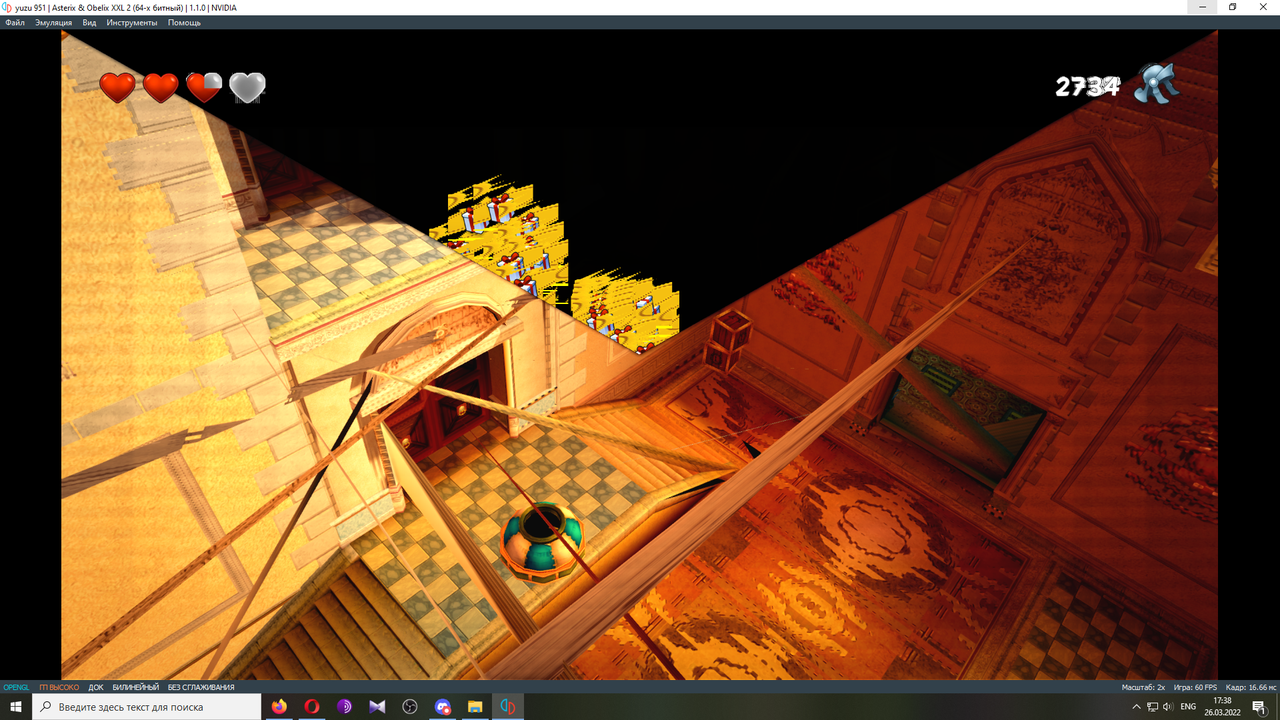Toggle the БЕЗ СГЛАЖИВАНИЯ anti-aliasing button
The height and width of the screenshot is (720, 1280).
[x=201, y=687]
